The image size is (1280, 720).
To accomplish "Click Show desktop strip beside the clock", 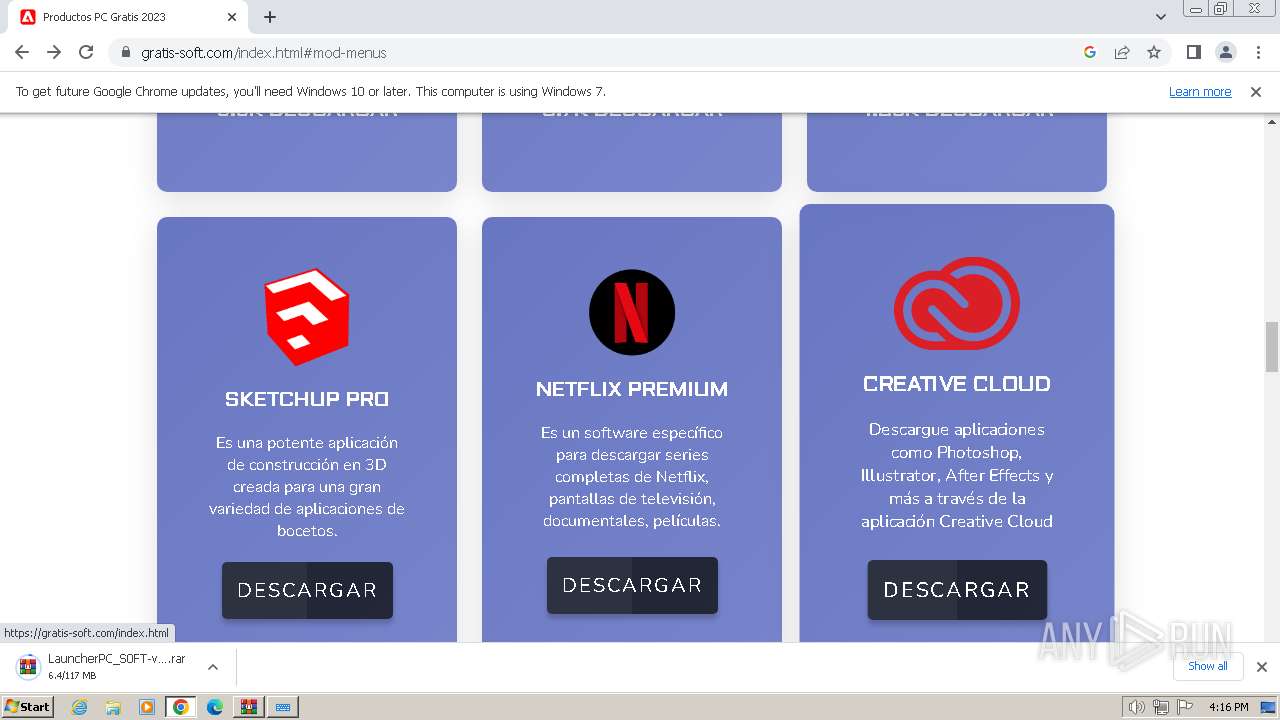I will pos(1269,707).
